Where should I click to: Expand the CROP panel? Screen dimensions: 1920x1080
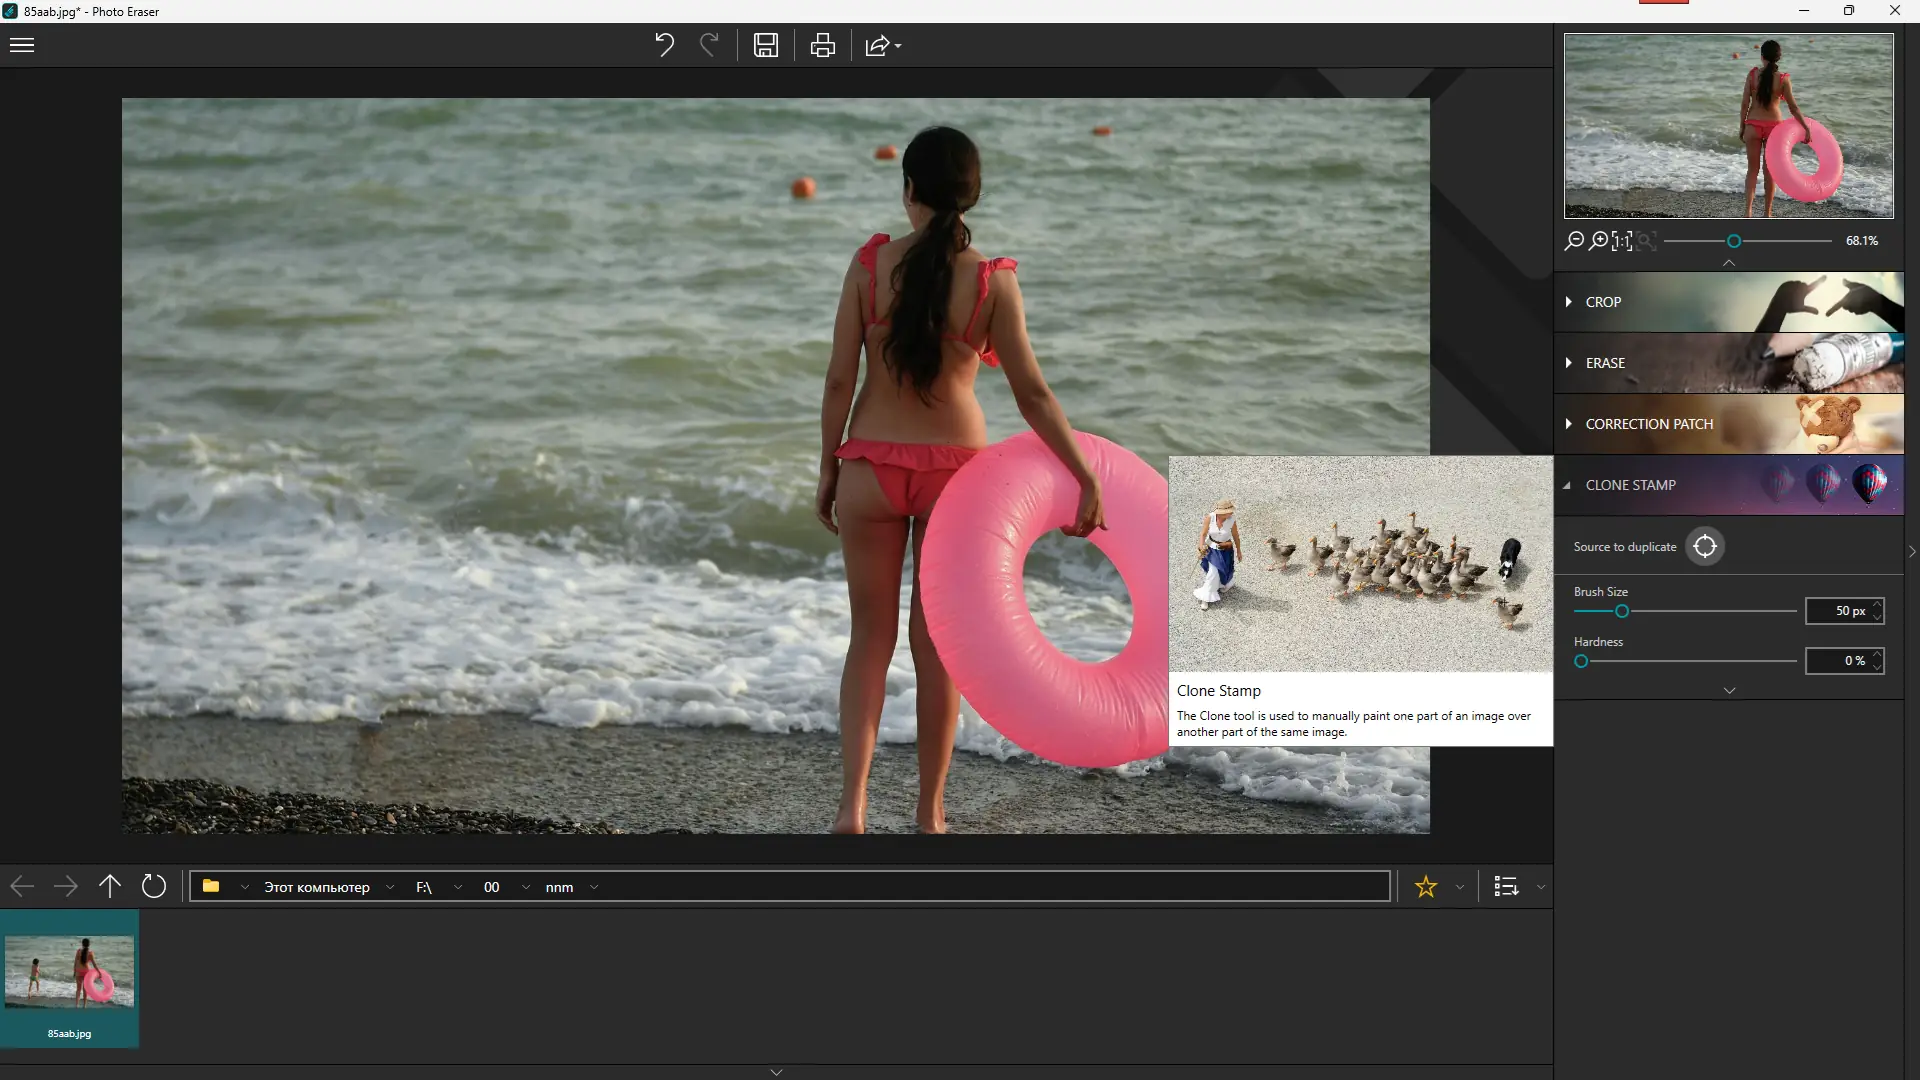tap(1603, 302)
